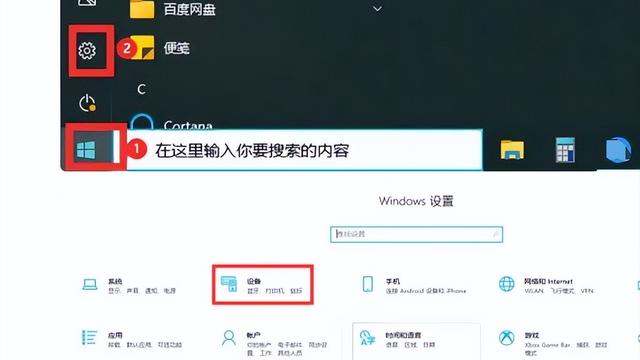640x360 pixels.
Task: Open the Windows Start button
Action: pos(86,150)
